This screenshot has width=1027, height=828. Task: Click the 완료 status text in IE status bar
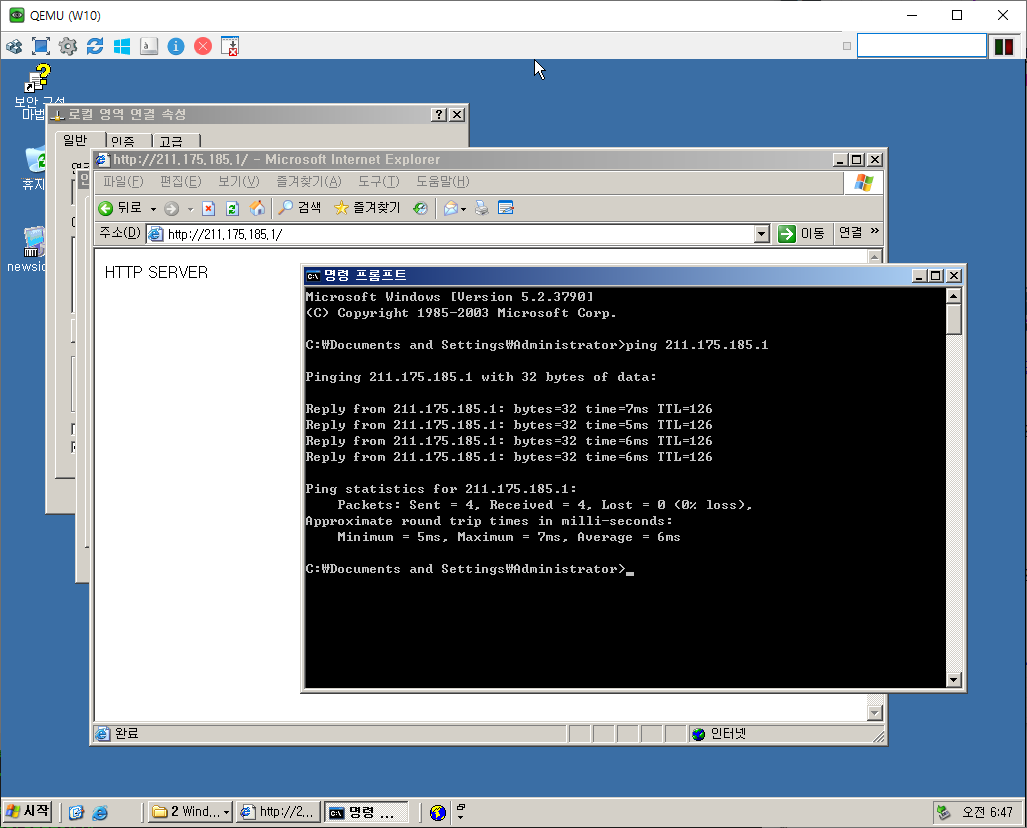click(127, 734)
